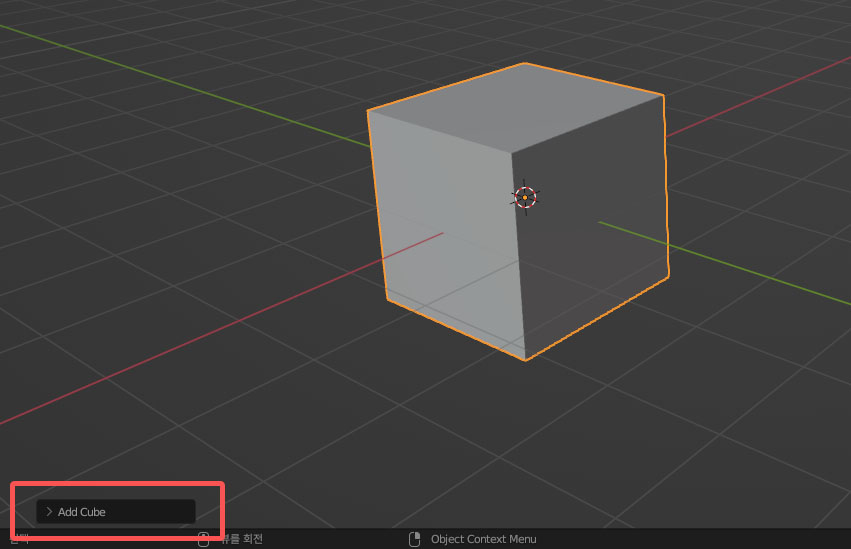Click the '뷰를 회전' status bar text

(x=242, y=539)
